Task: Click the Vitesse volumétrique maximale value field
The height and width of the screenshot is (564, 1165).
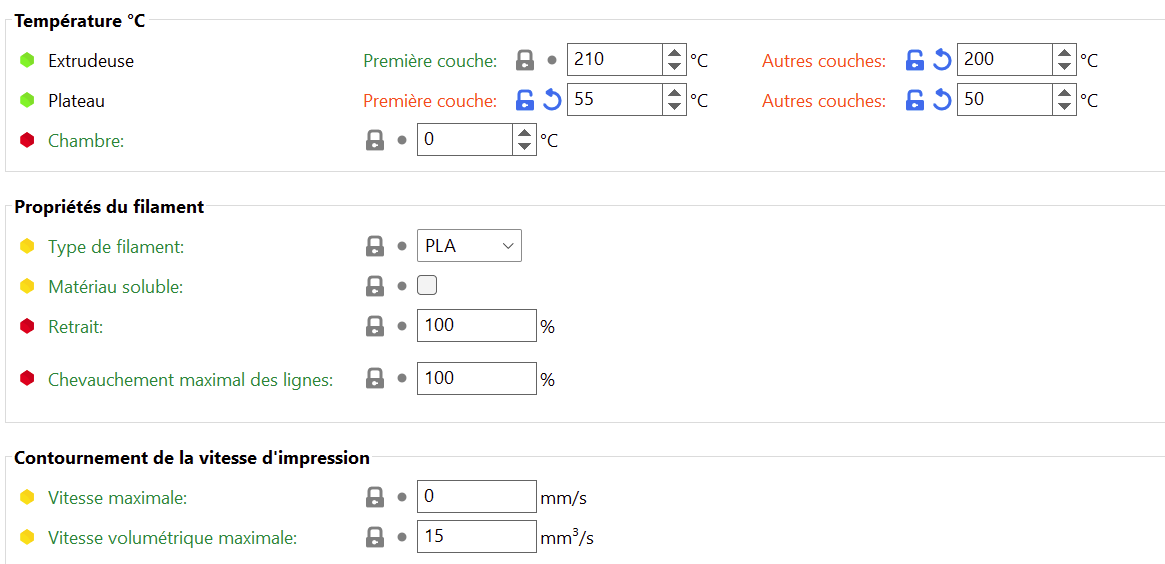Action: click(477, 537)
